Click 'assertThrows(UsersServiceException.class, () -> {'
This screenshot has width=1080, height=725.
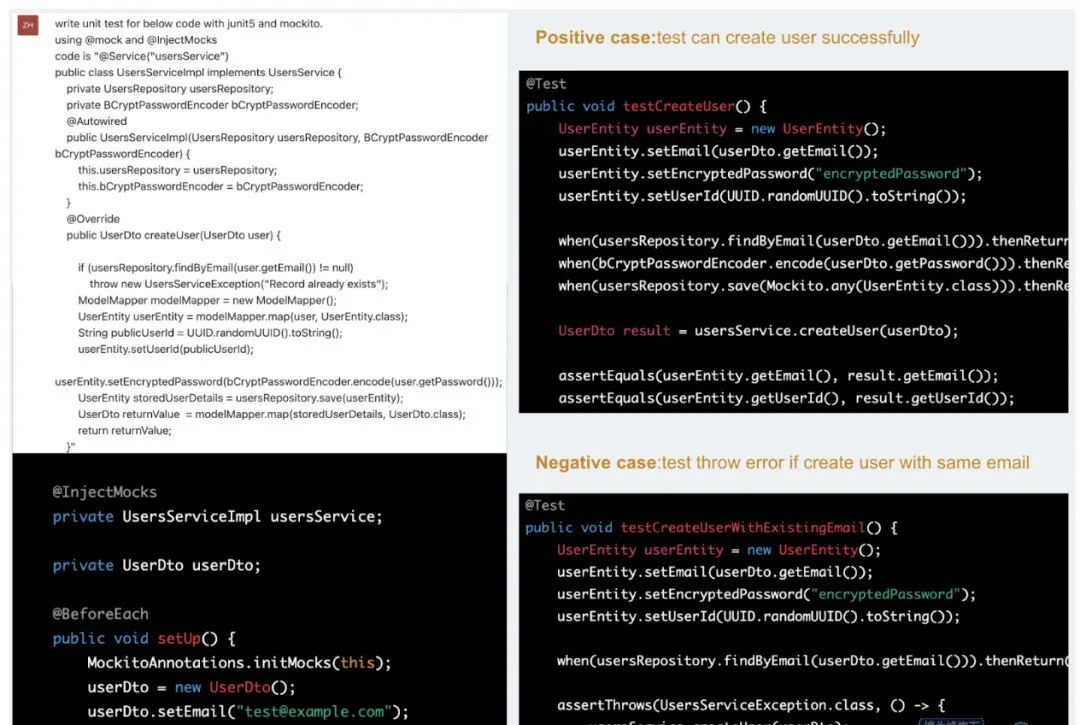click(x=751, y=706)
